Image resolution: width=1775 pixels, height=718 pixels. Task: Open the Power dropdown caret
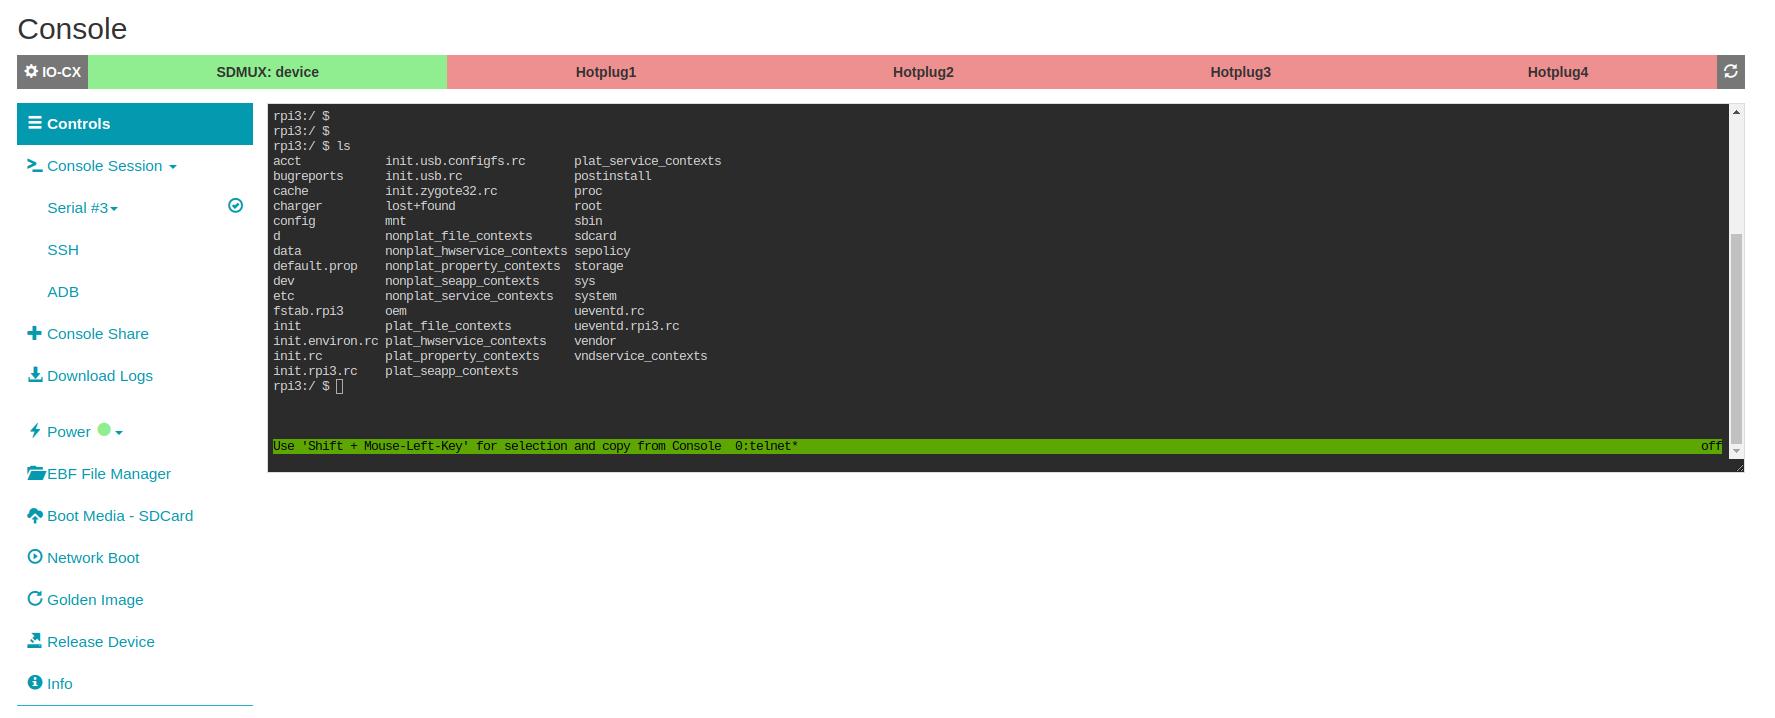tap(119, 433)
